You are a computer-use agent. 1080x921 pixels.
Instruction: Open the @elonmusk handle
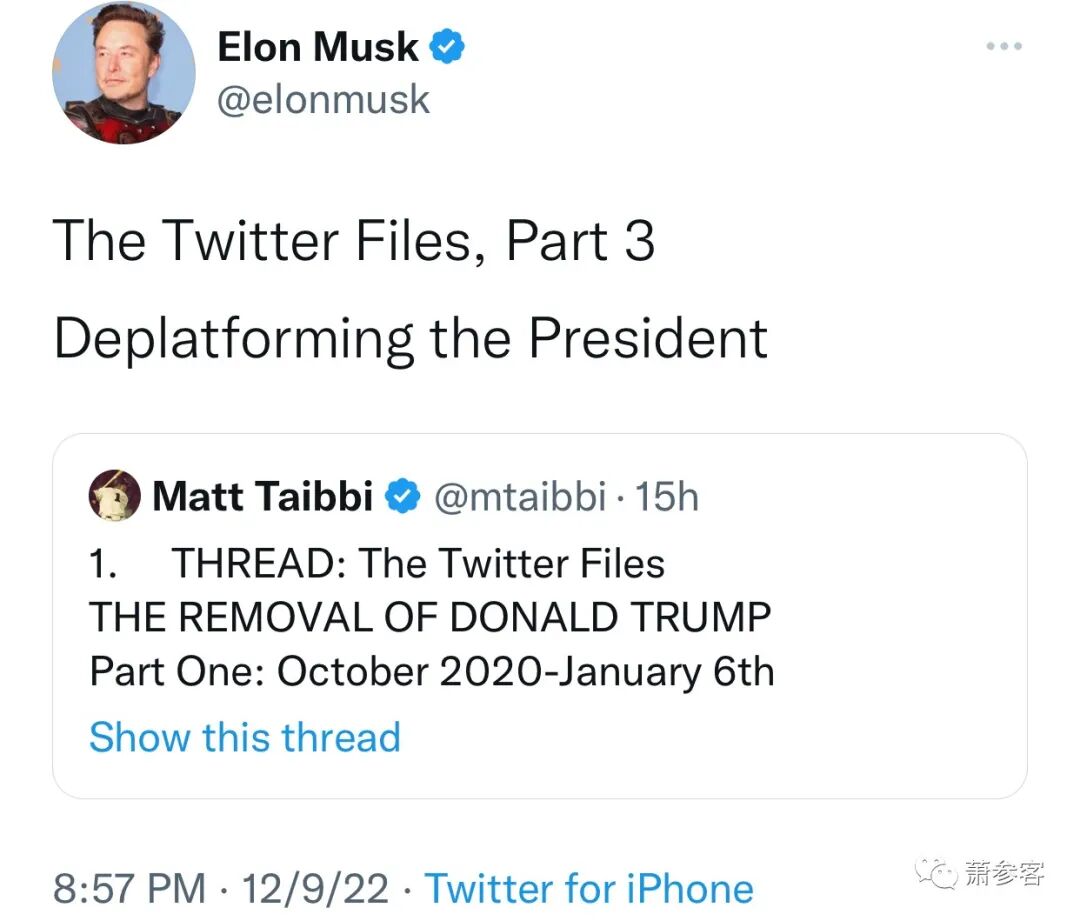(x=323, y=100)
